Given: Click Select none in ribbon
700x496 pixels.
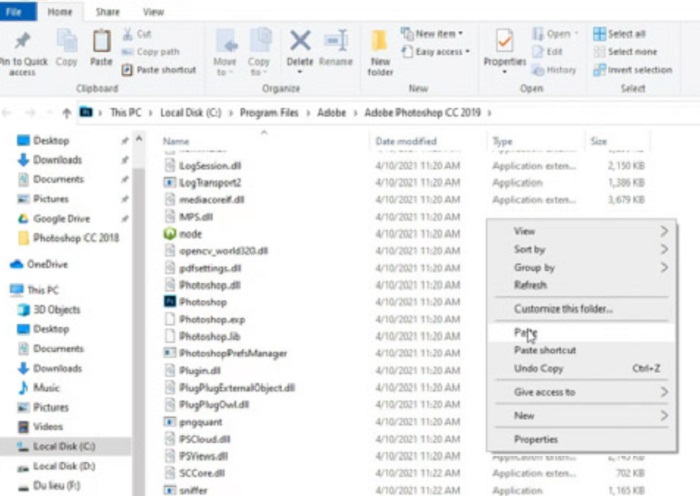Looking at the screenshot, I should (625, 52).
